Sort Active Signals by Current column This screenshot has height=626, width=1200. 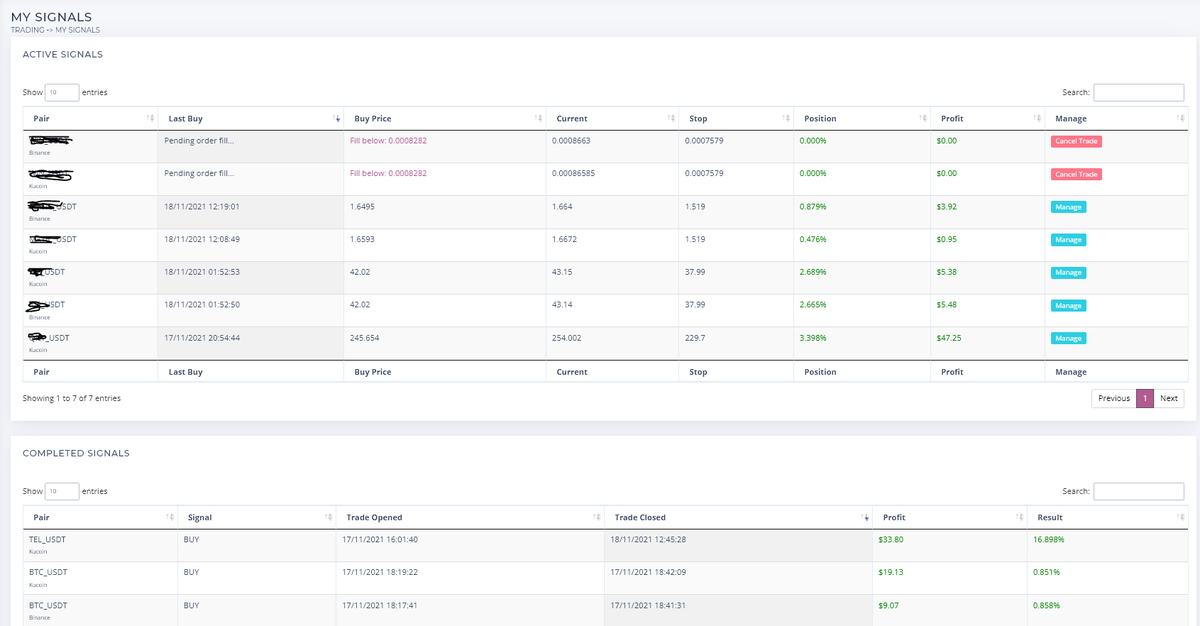click(x=612, y=118)
